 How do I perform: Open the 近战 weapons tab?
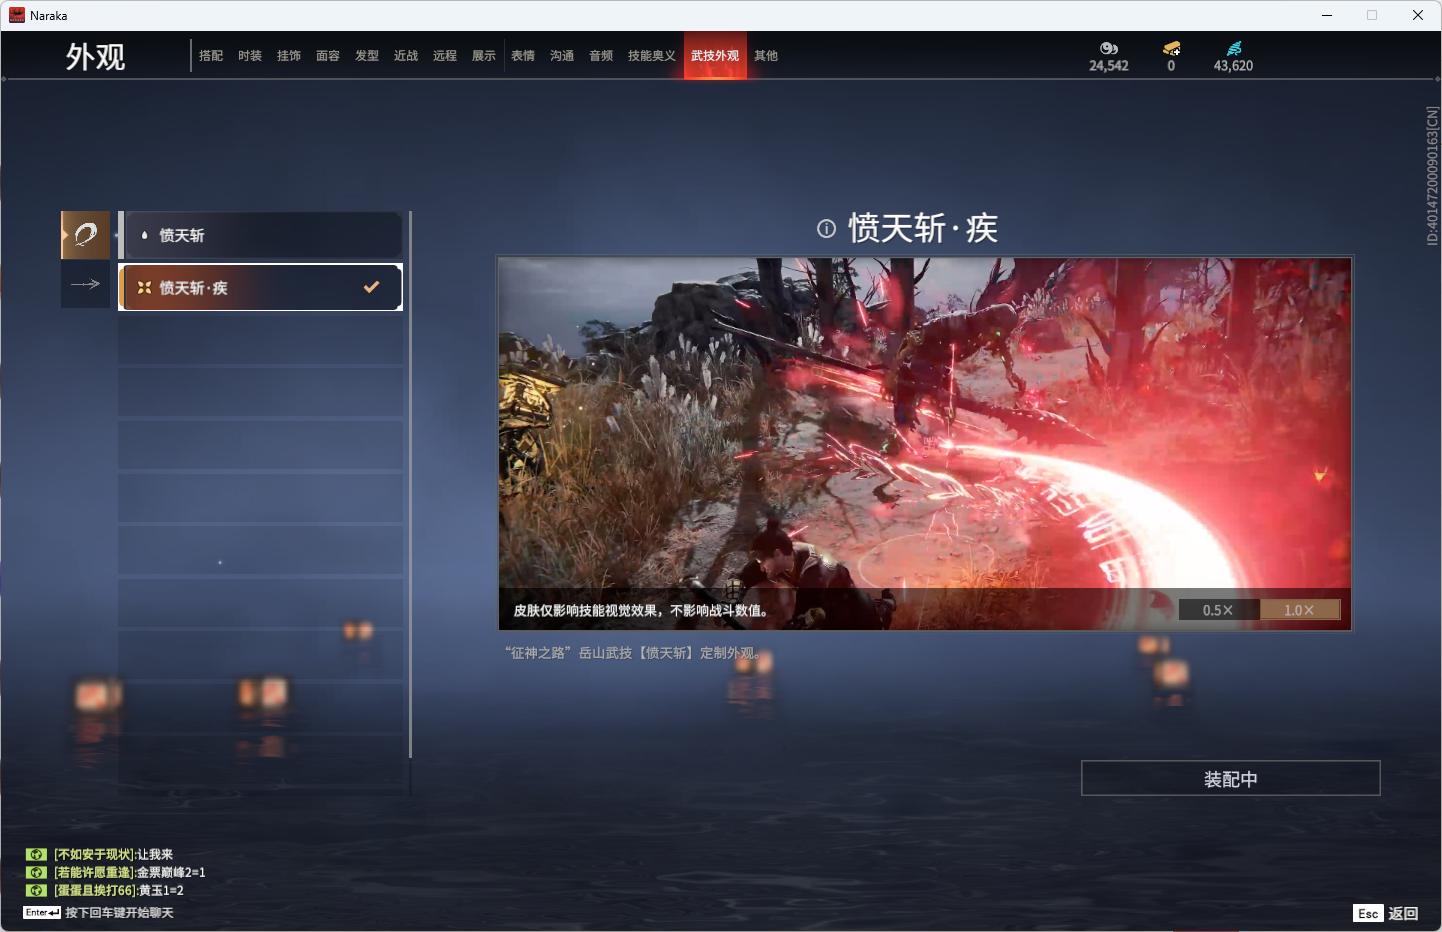(406, 56)
